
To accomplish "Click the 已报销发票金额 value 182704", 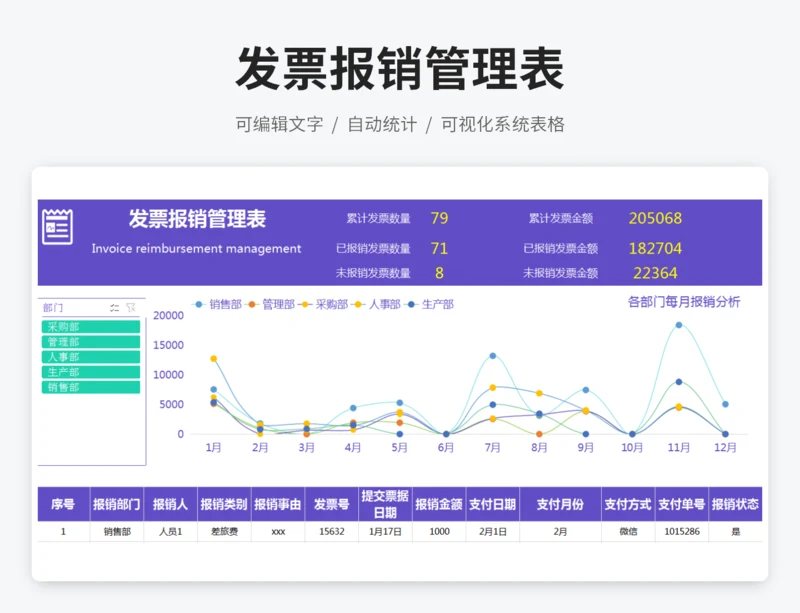I will coord(655,248).
